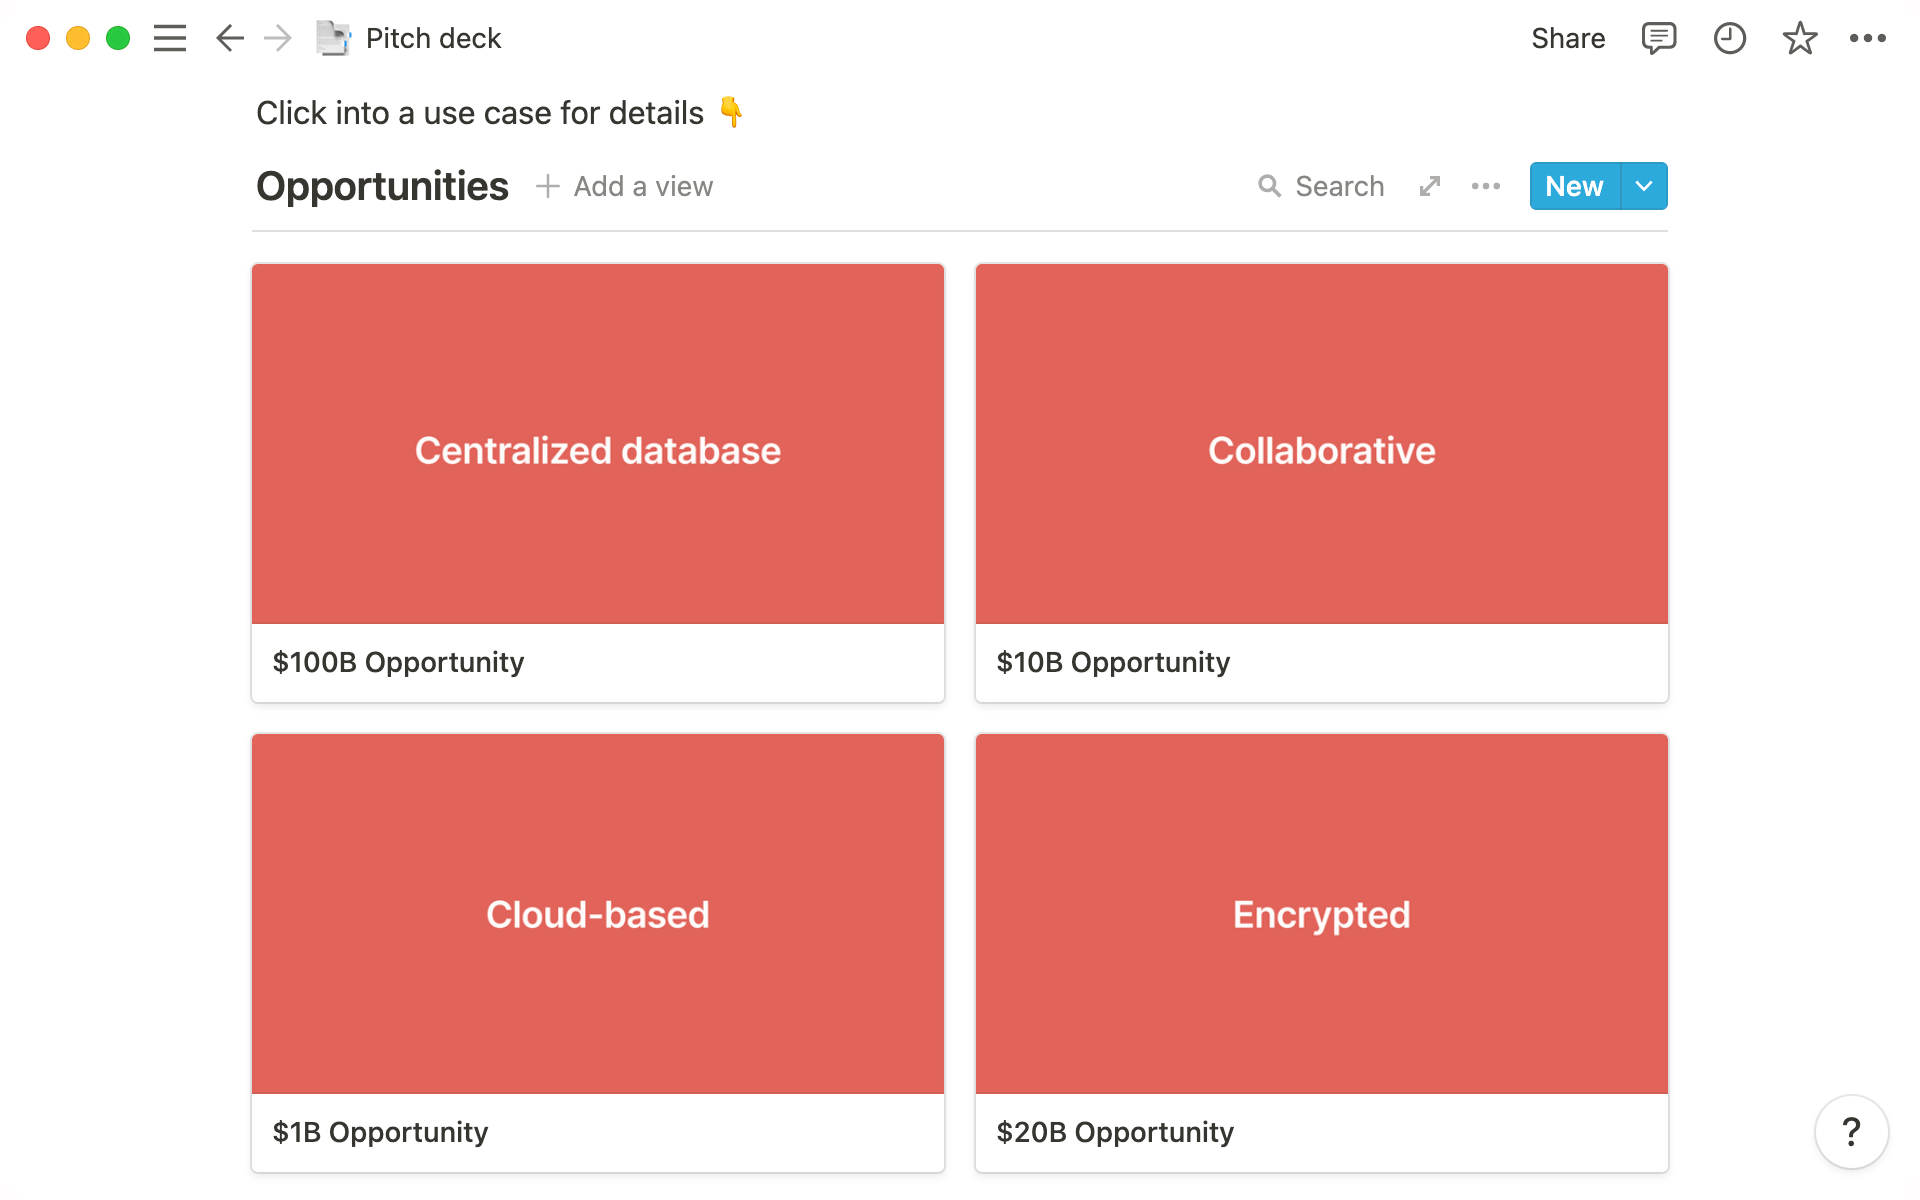1920x1200 pixels.
Task: Open the Encrypted card cover
Action: [1321, 914]
